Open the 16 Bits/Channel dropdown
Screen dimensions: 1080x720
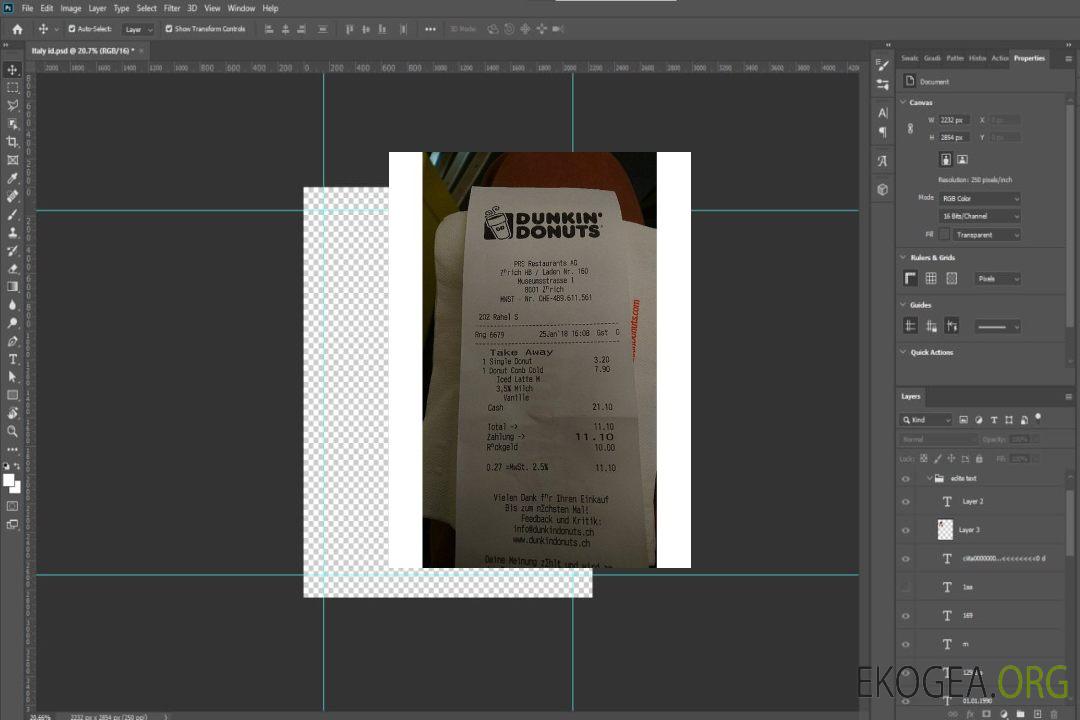point(980,216)
